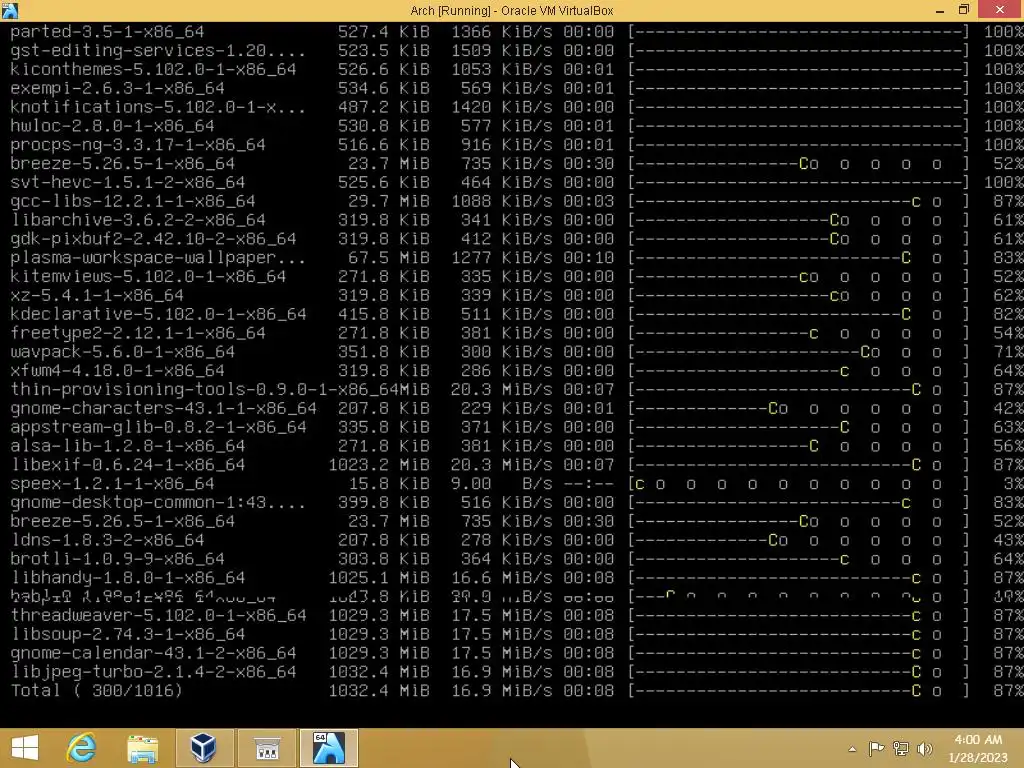Screen dimensions: 1024x768
Task: Click appstream-glib-0.8.2-1-x86_64 text
Action: [x=158, y=427]
